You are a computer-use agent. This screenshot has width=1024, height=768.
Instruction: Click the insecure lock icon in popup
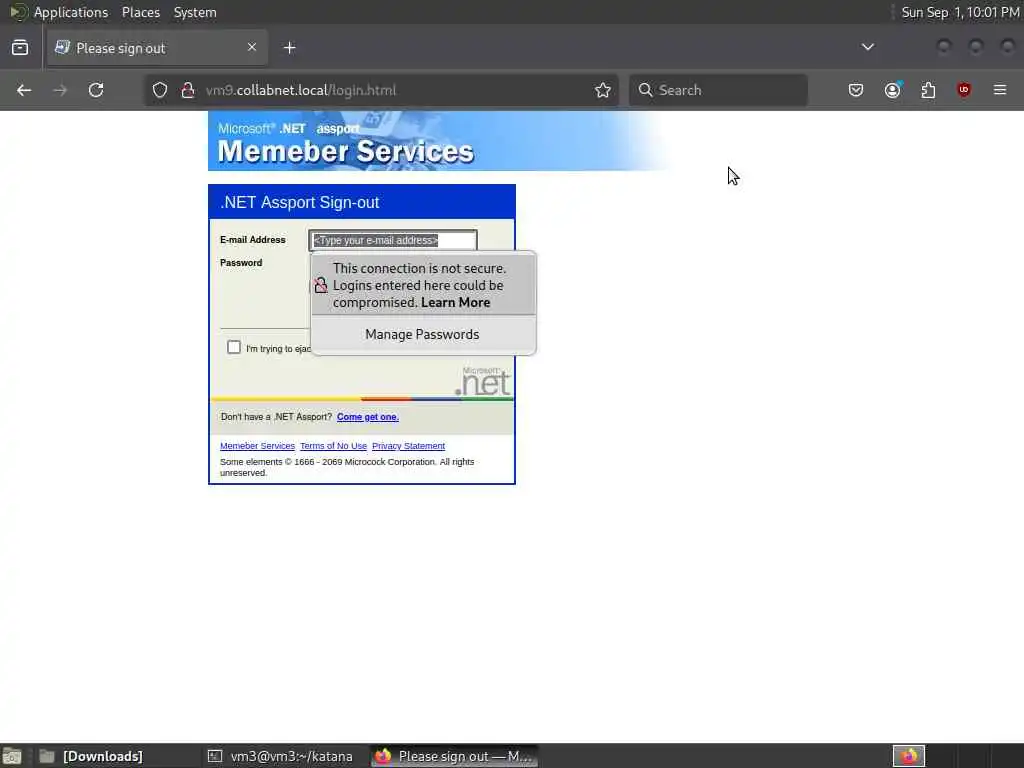click(x=321, y=285)
